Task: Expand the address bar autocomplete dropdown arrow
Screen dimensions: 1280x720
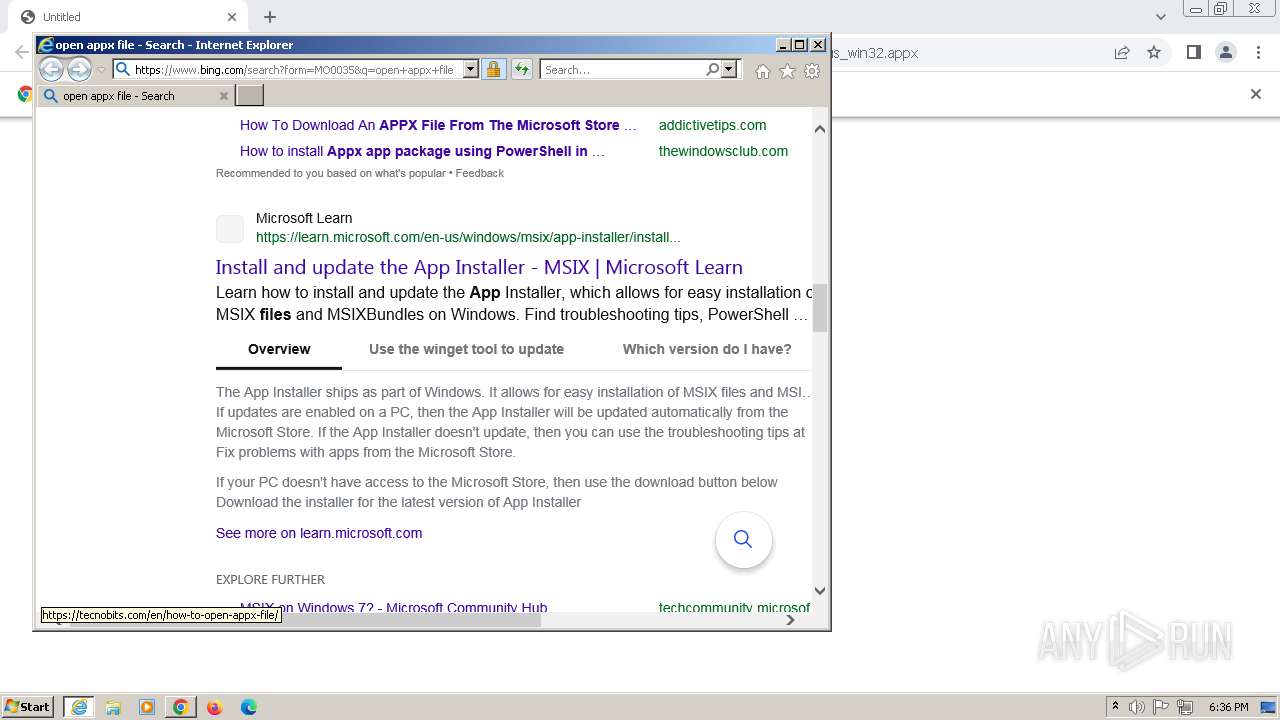Action: point(471,70)
